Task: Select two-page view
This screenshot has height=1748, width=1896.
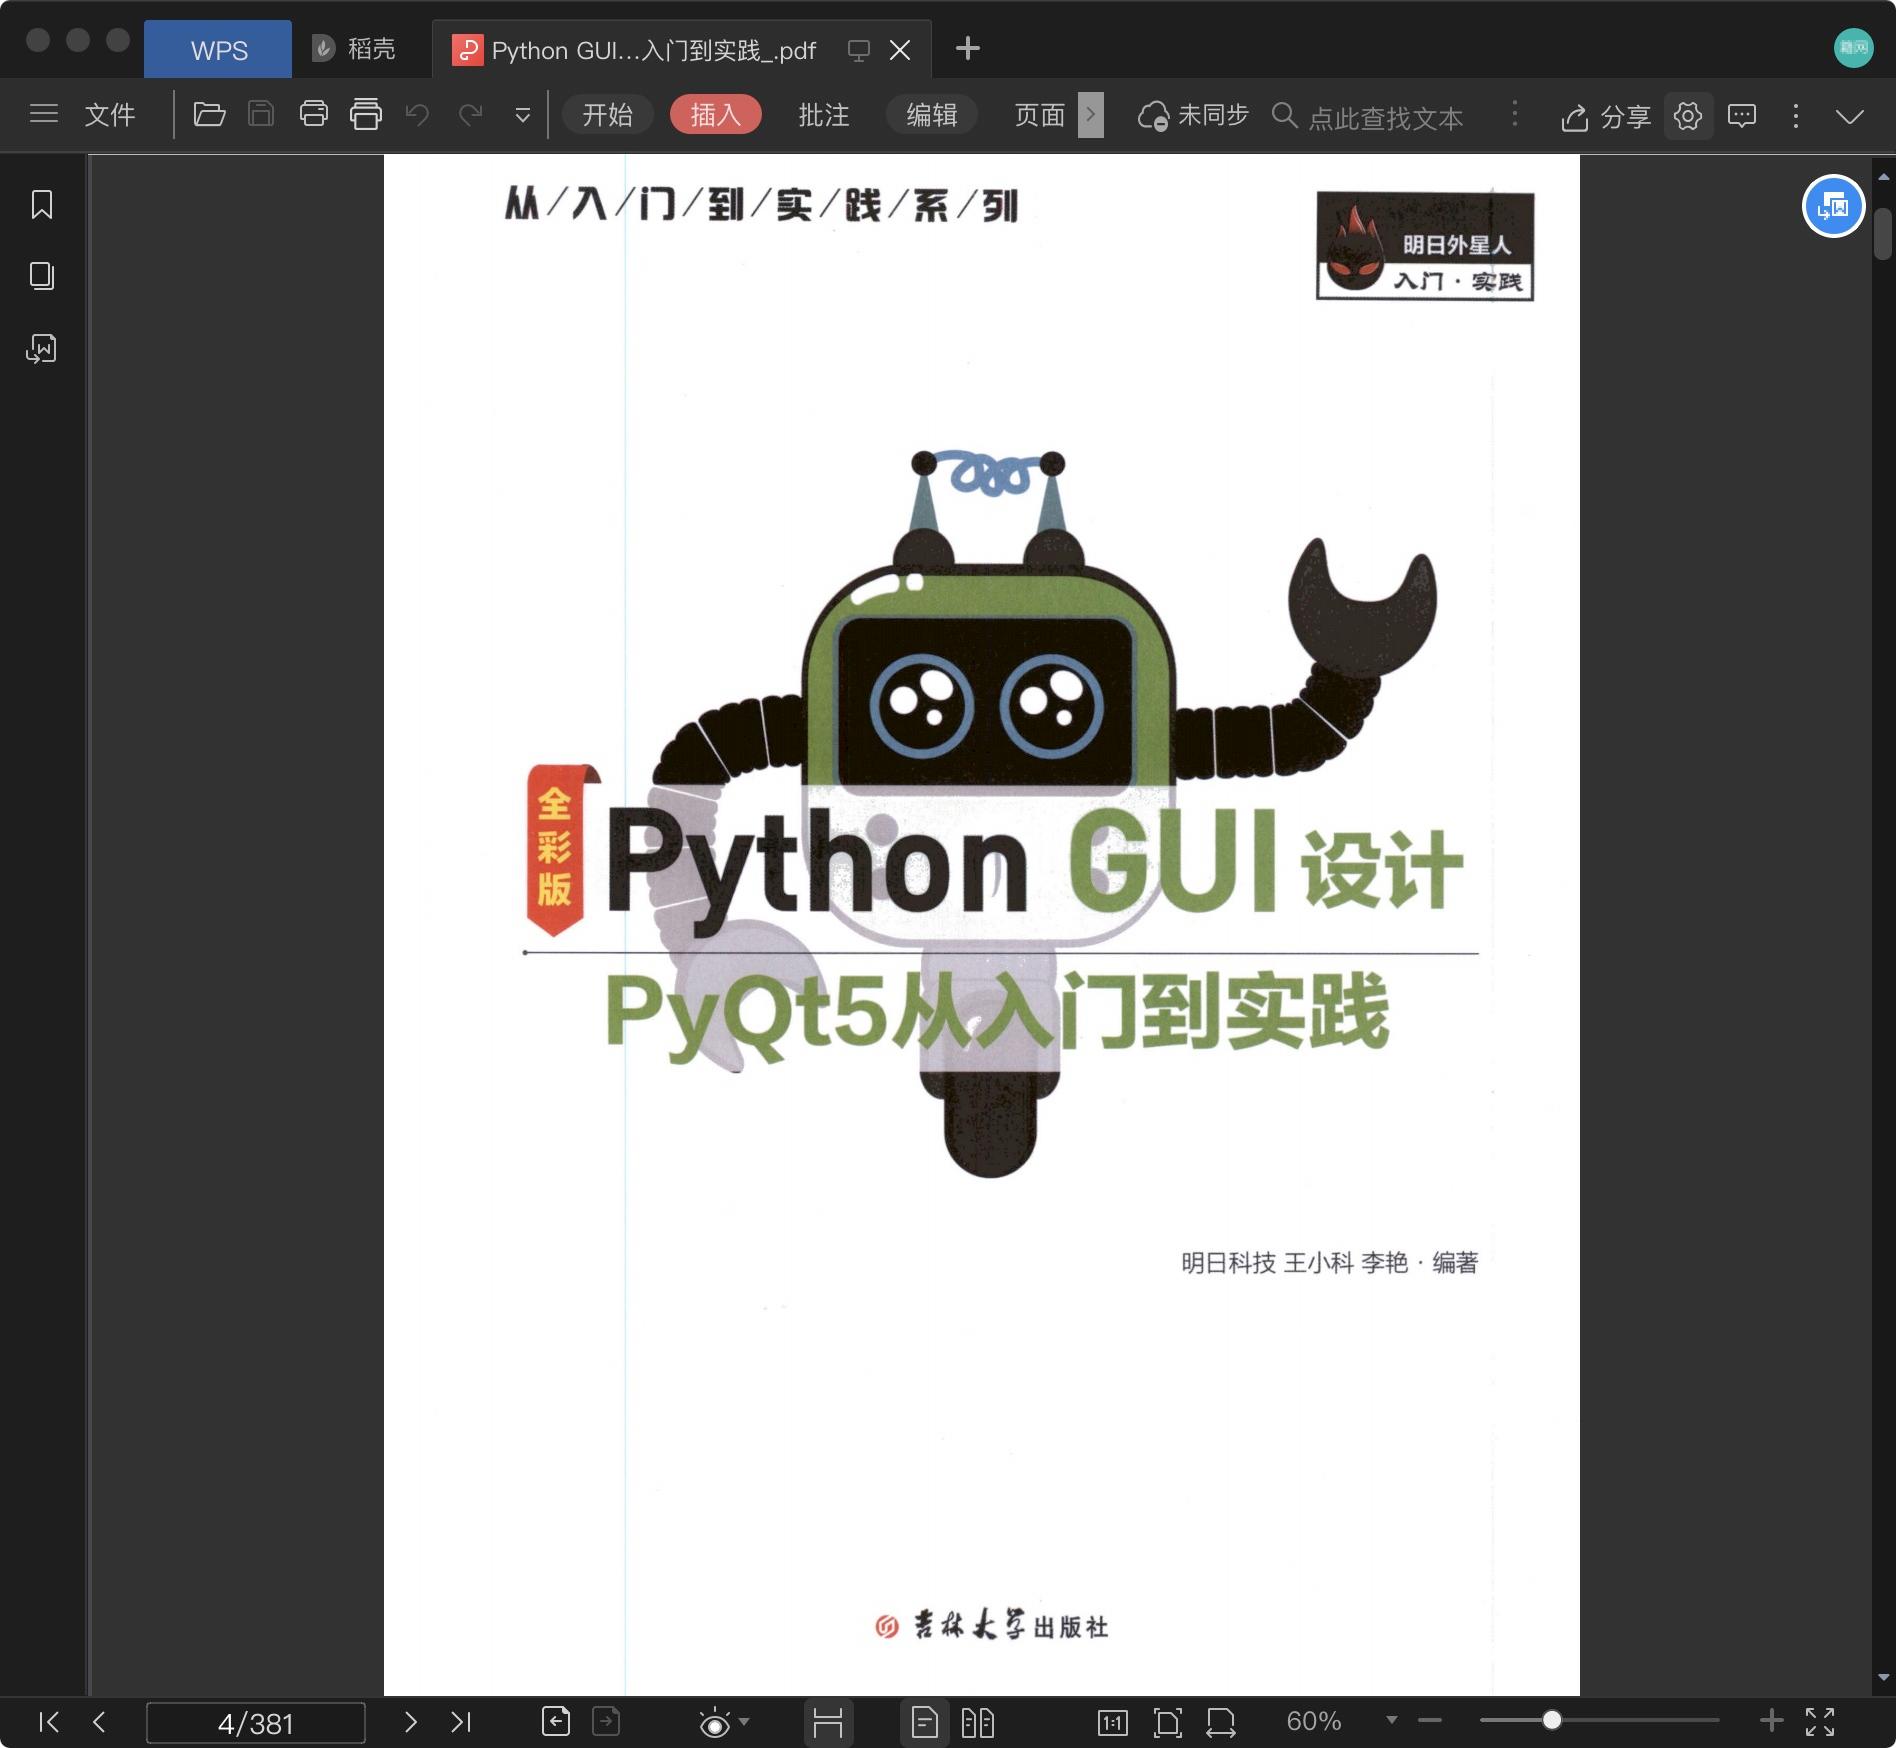Action: pyautogui.click(x=977, y=1722)
